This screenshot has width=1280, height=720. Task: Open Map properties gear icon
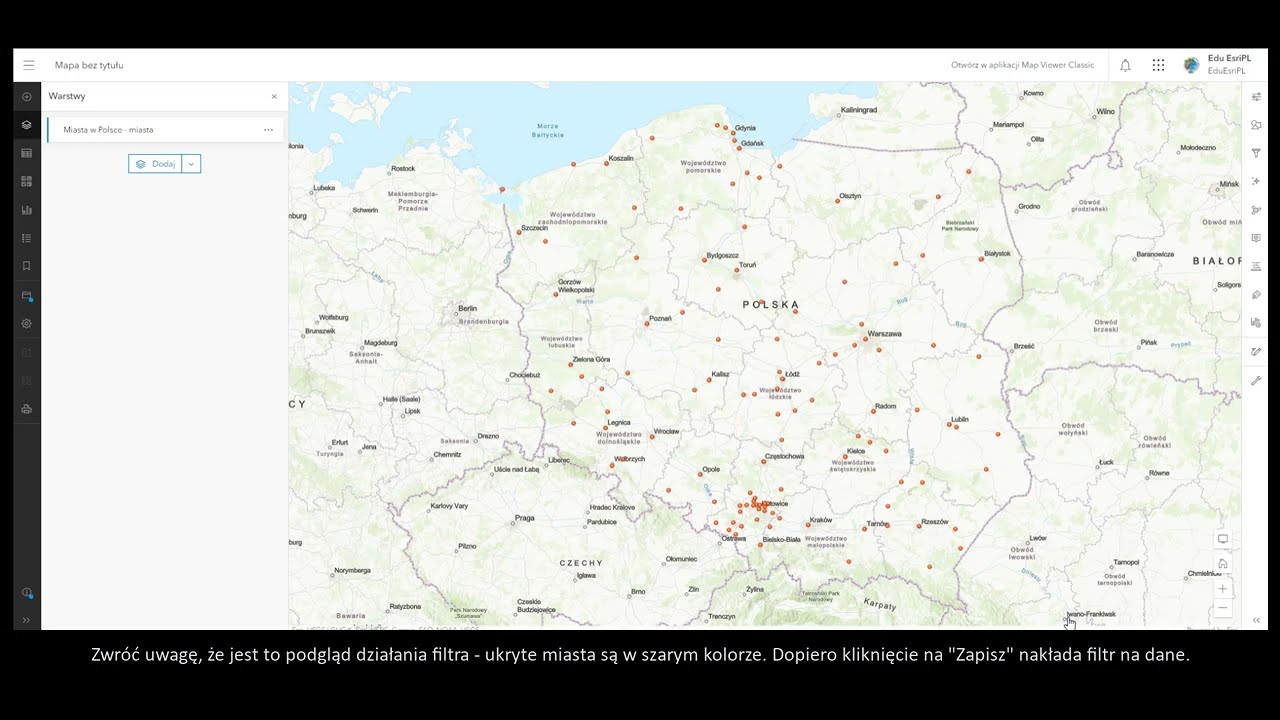pyautogui.click(x=27, y=323)
